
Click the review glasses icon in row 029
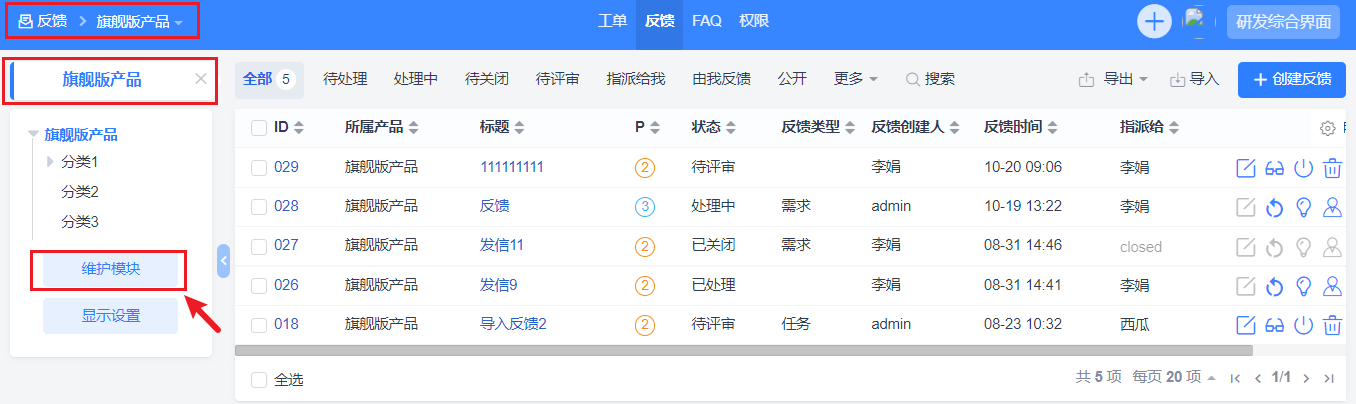(1275, 168)
